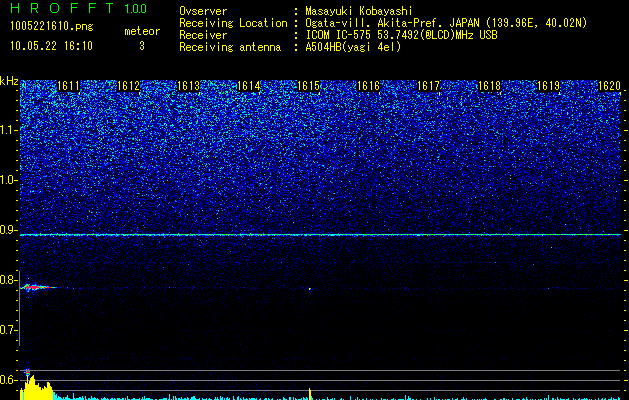Click the Receiving antenna label
Screen dimensions: 629x400
[230, 47]
